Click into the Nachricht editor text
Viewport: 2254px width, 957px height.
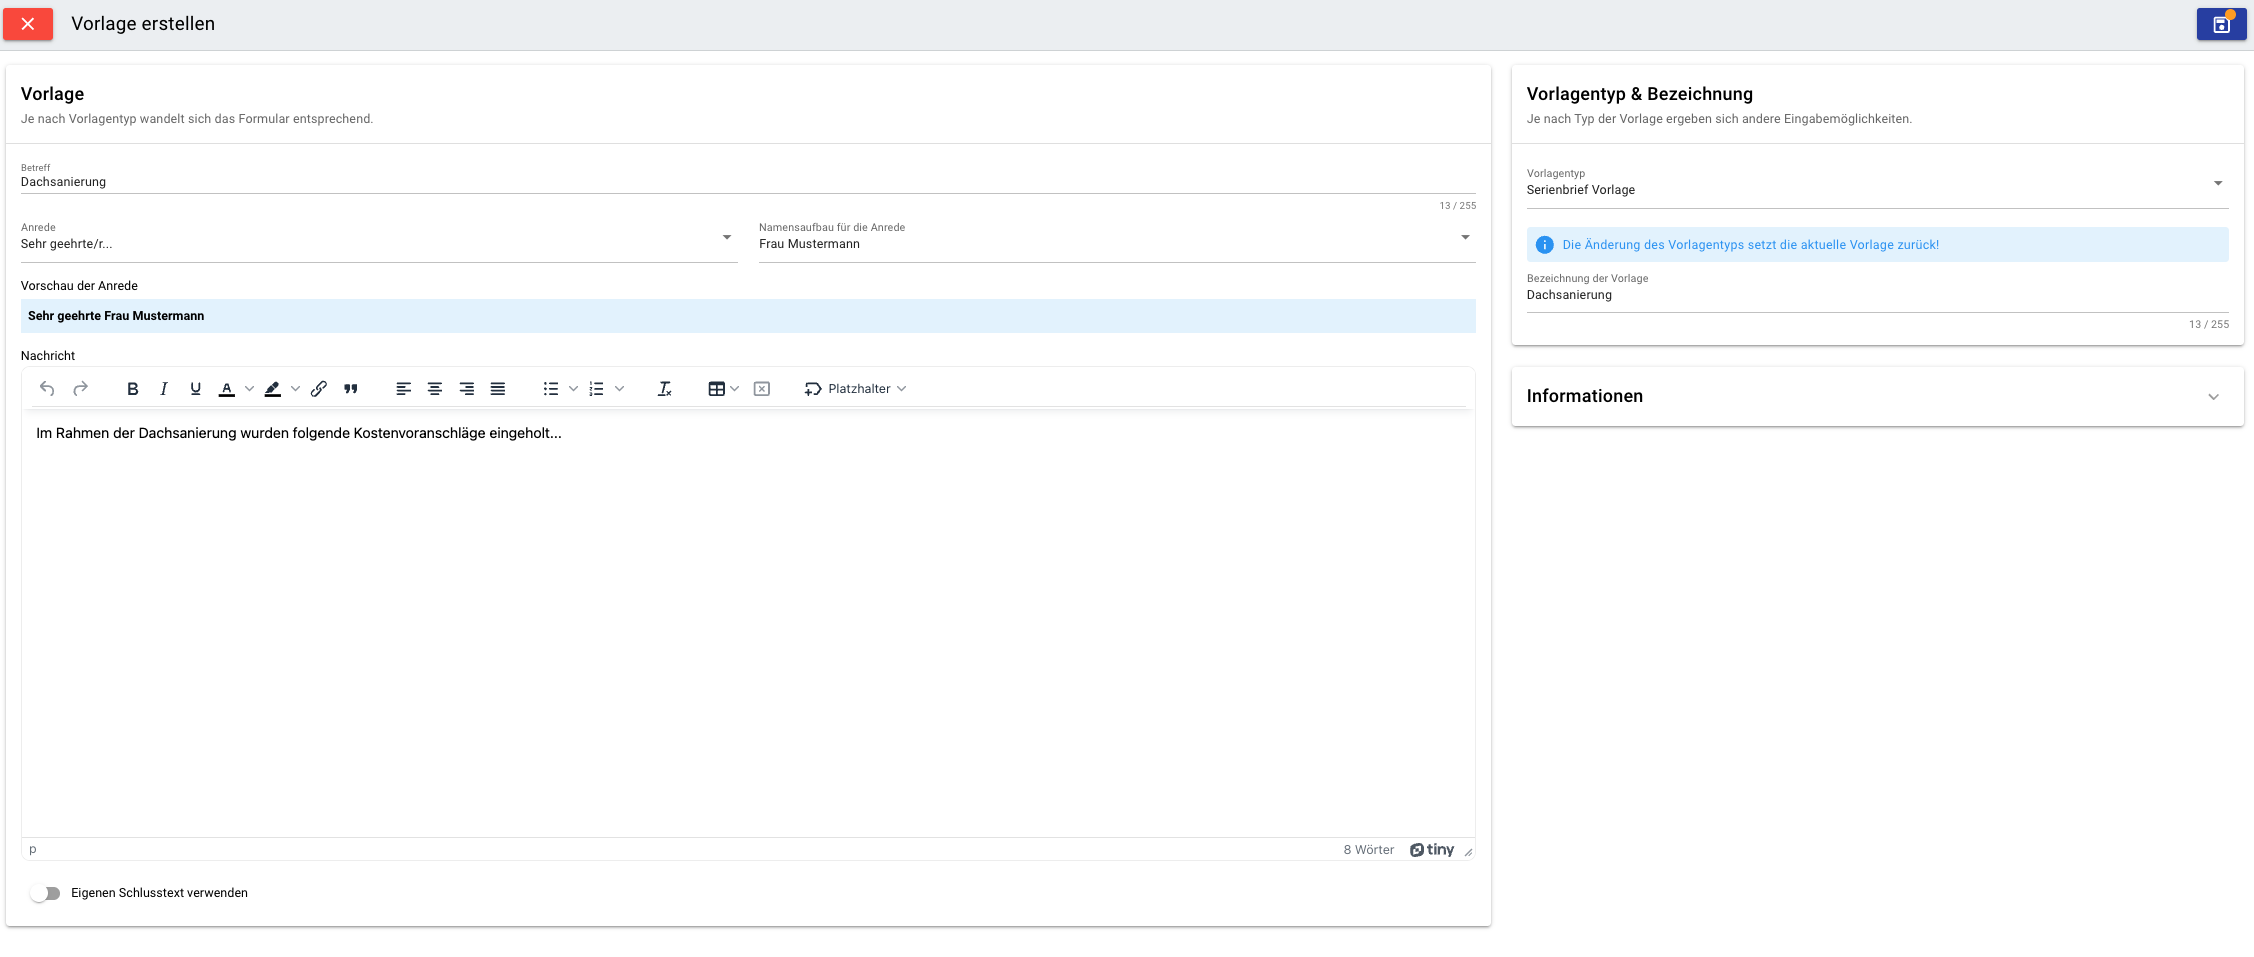pyautogui.click(x=299, y=433)
